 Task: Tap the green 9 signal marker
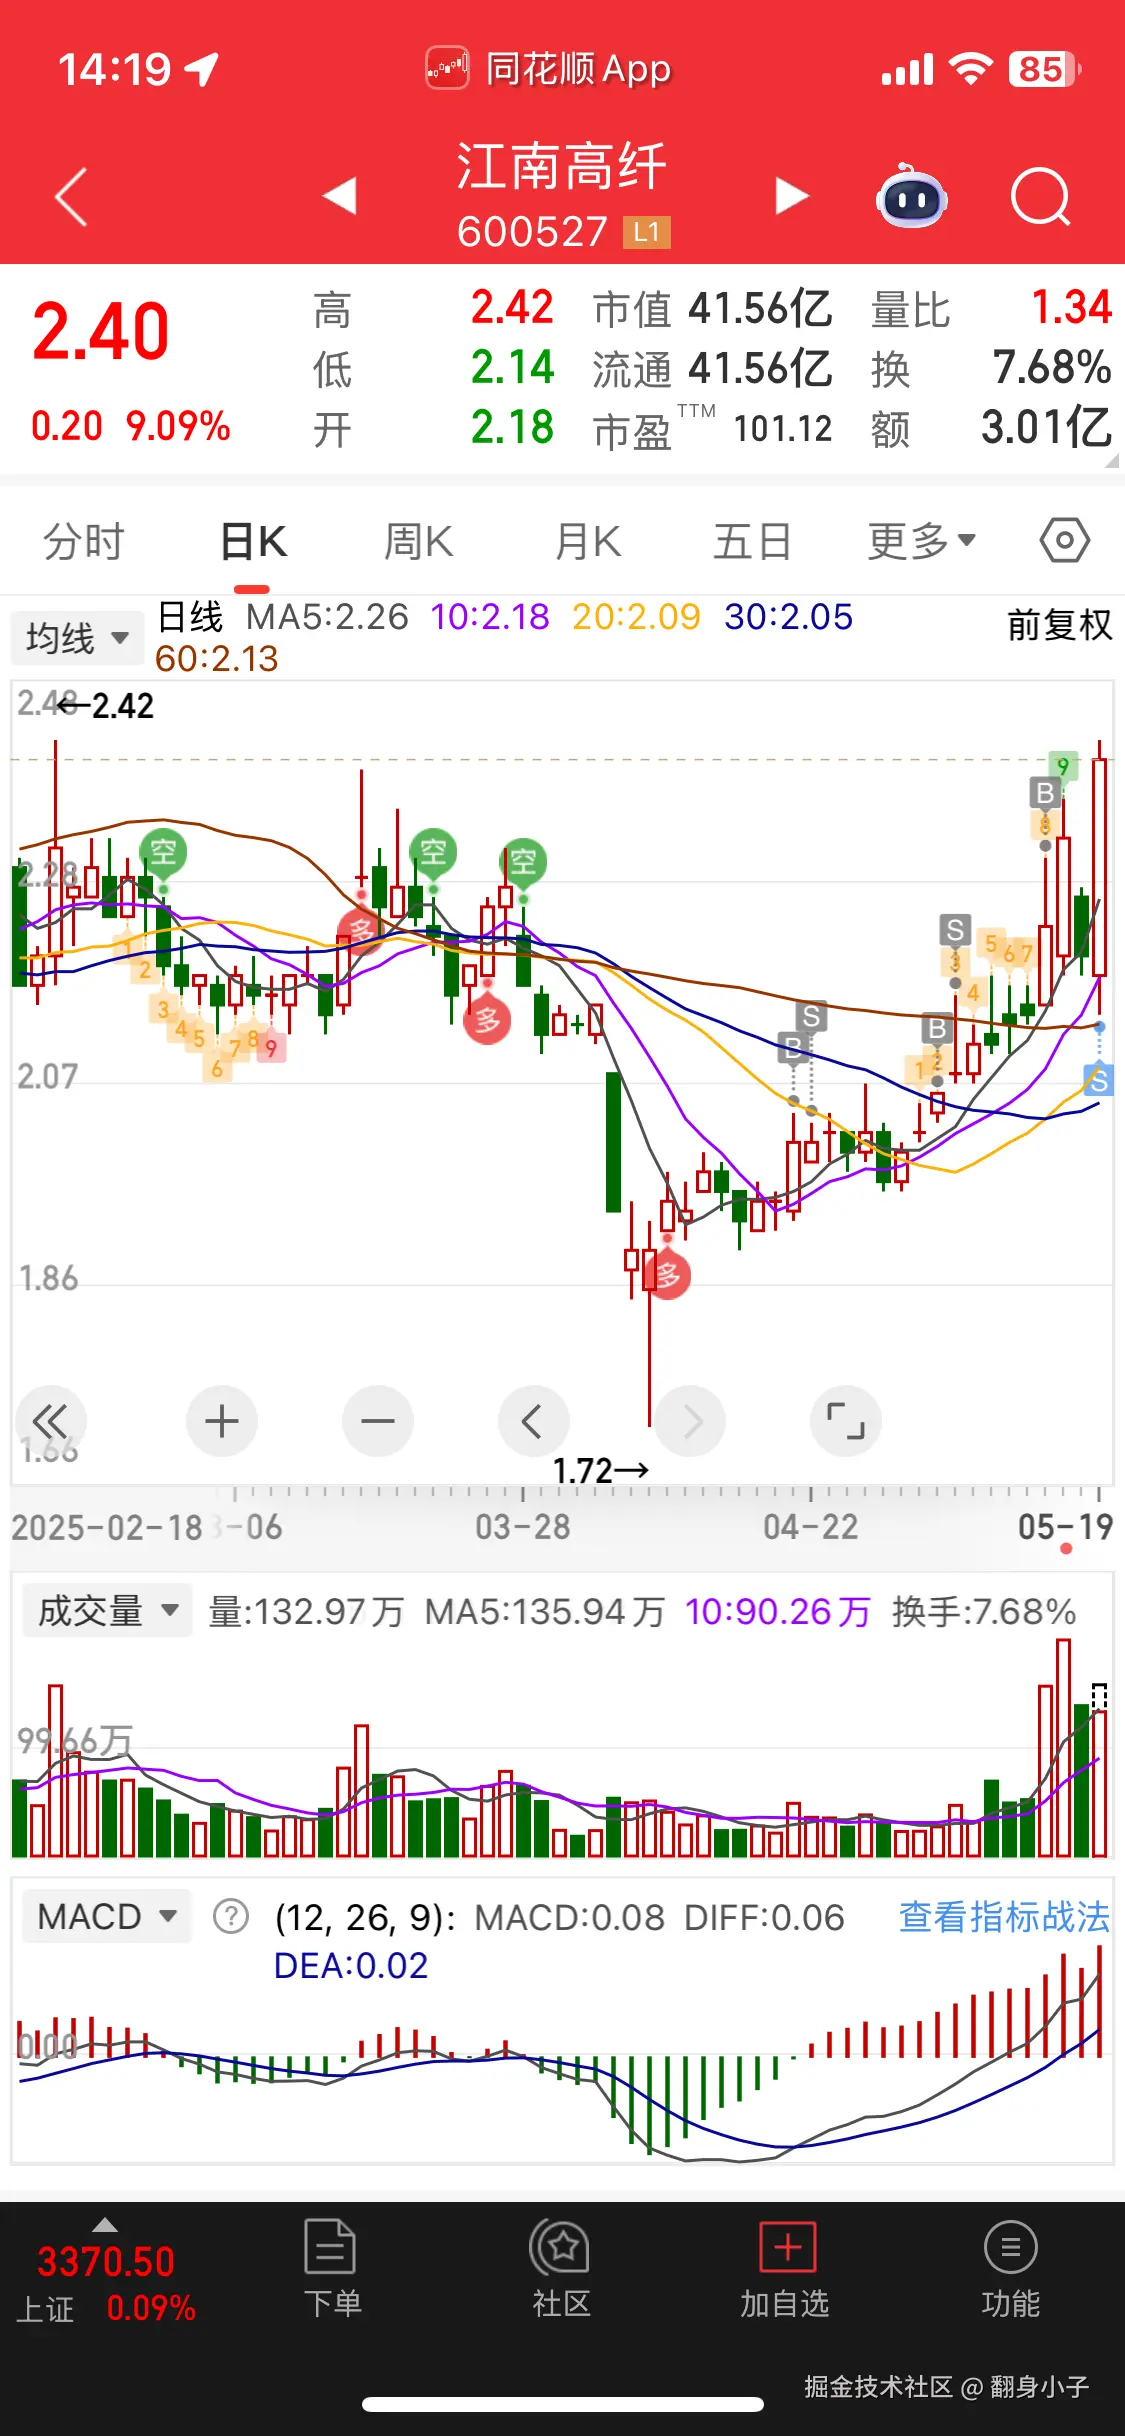click(1063, 767)
